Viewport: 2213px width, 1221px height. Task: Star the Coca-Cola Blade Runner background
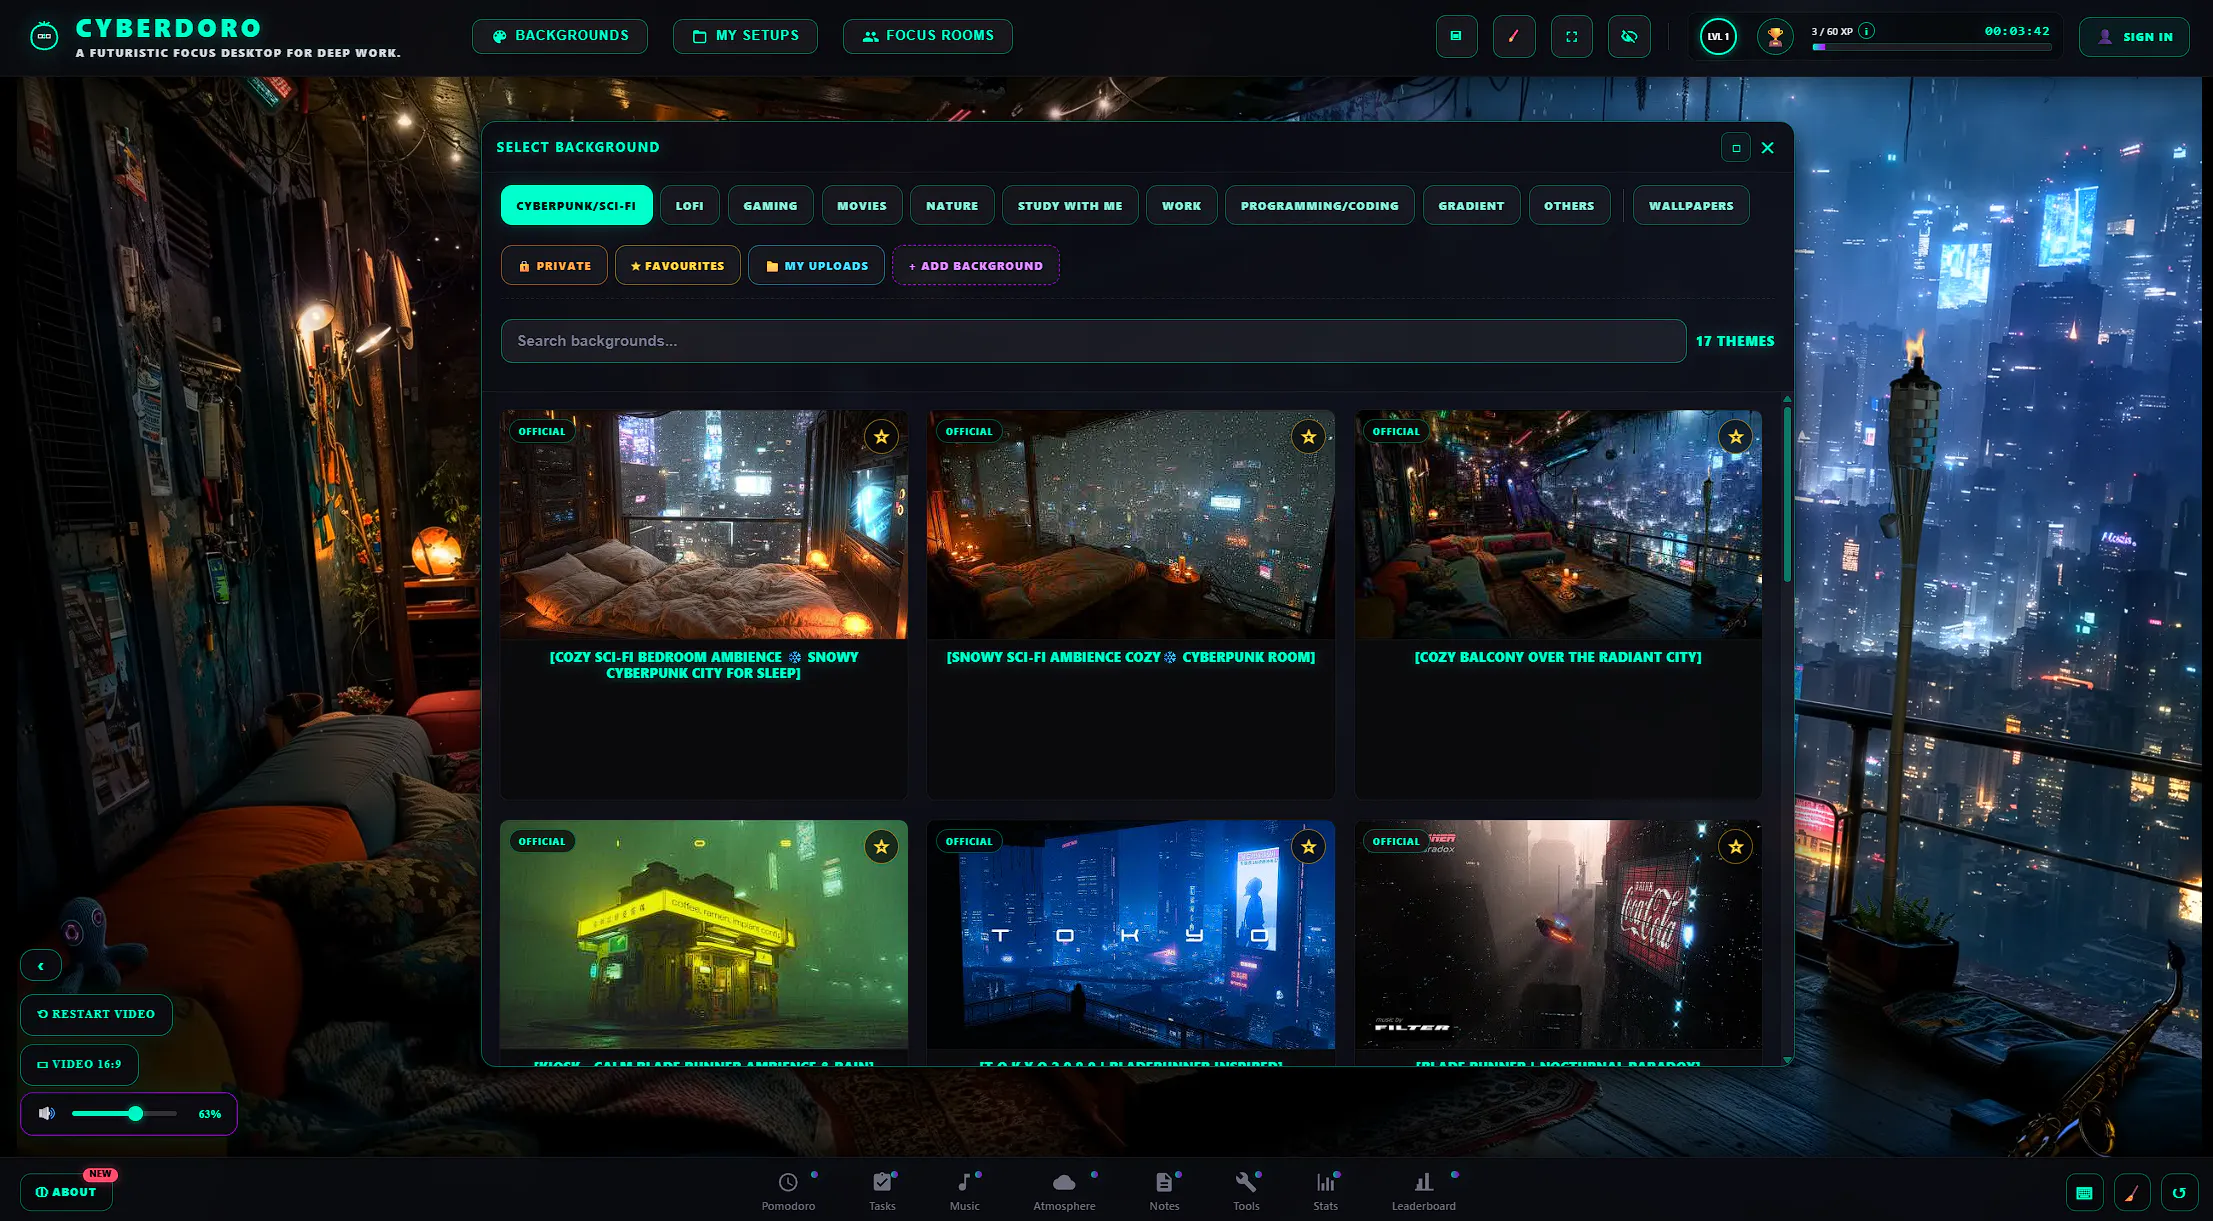[x=1736, y=847]
